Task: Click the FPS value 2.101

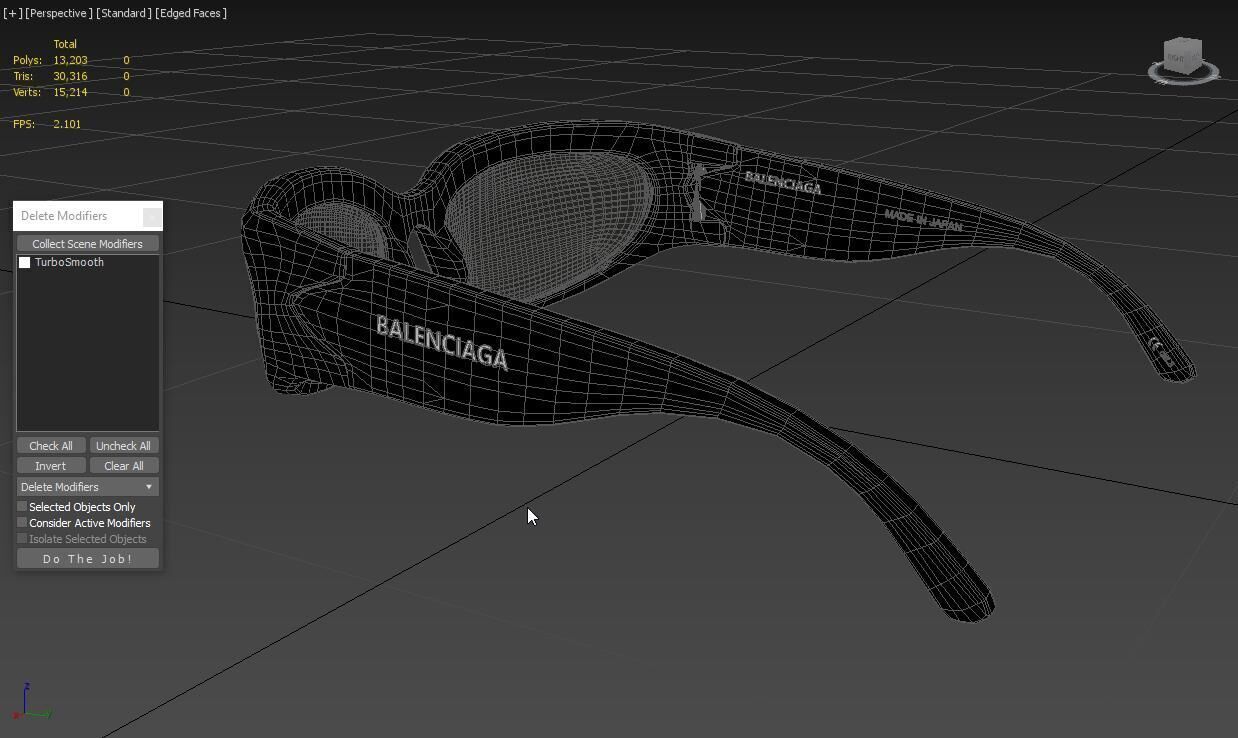Action: (67, 124)
